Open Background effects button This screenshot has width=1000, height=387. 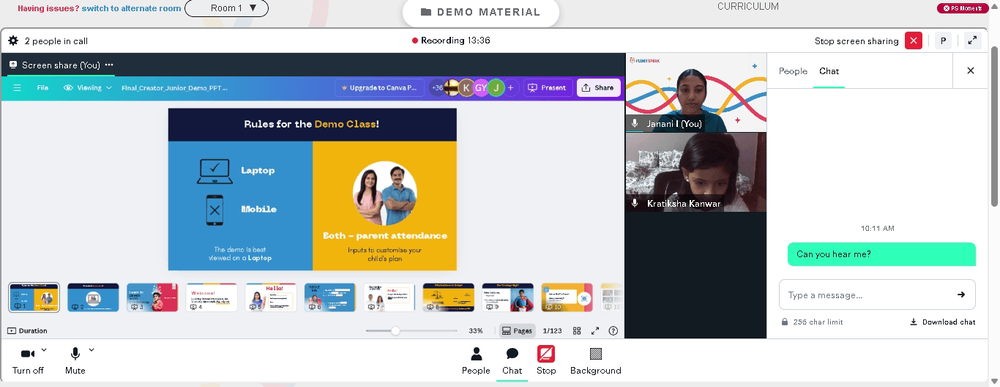click(596, 361)
